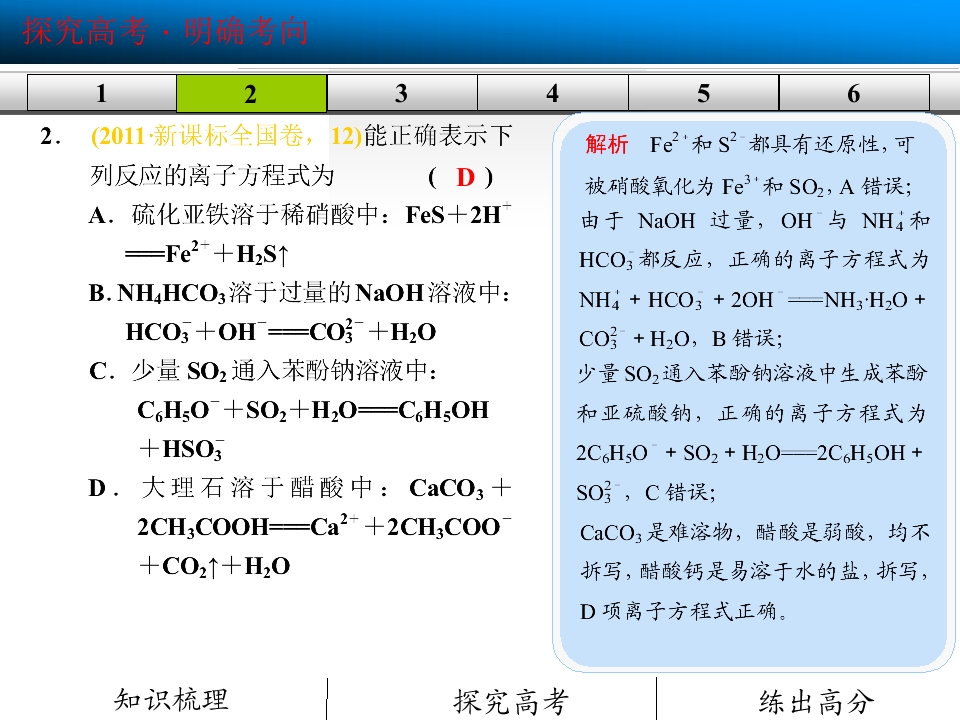Go to question tab 5
960x720 pixels.
703,94
